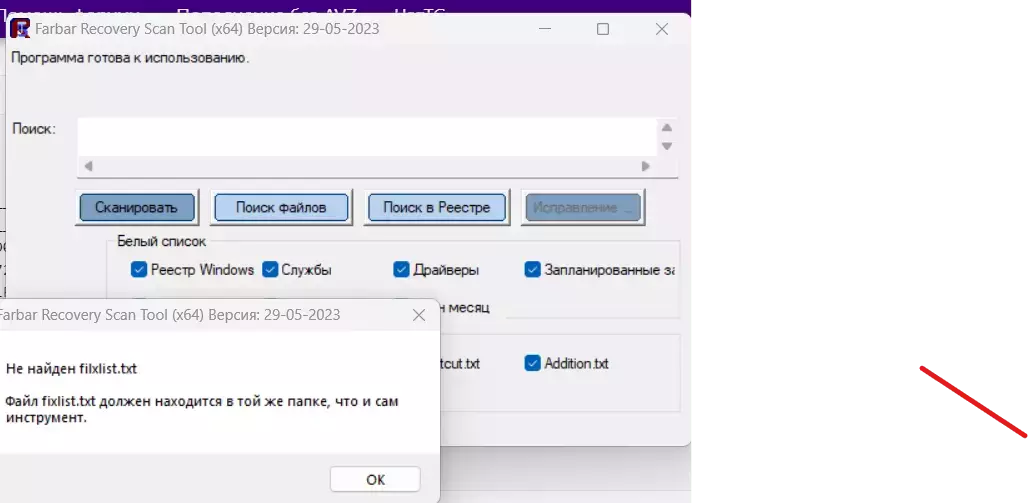This screenshot has width=1028, height=503.
Task: Start Поиск в Реестре
Action: pyautogui.click(x=437, y=208)
